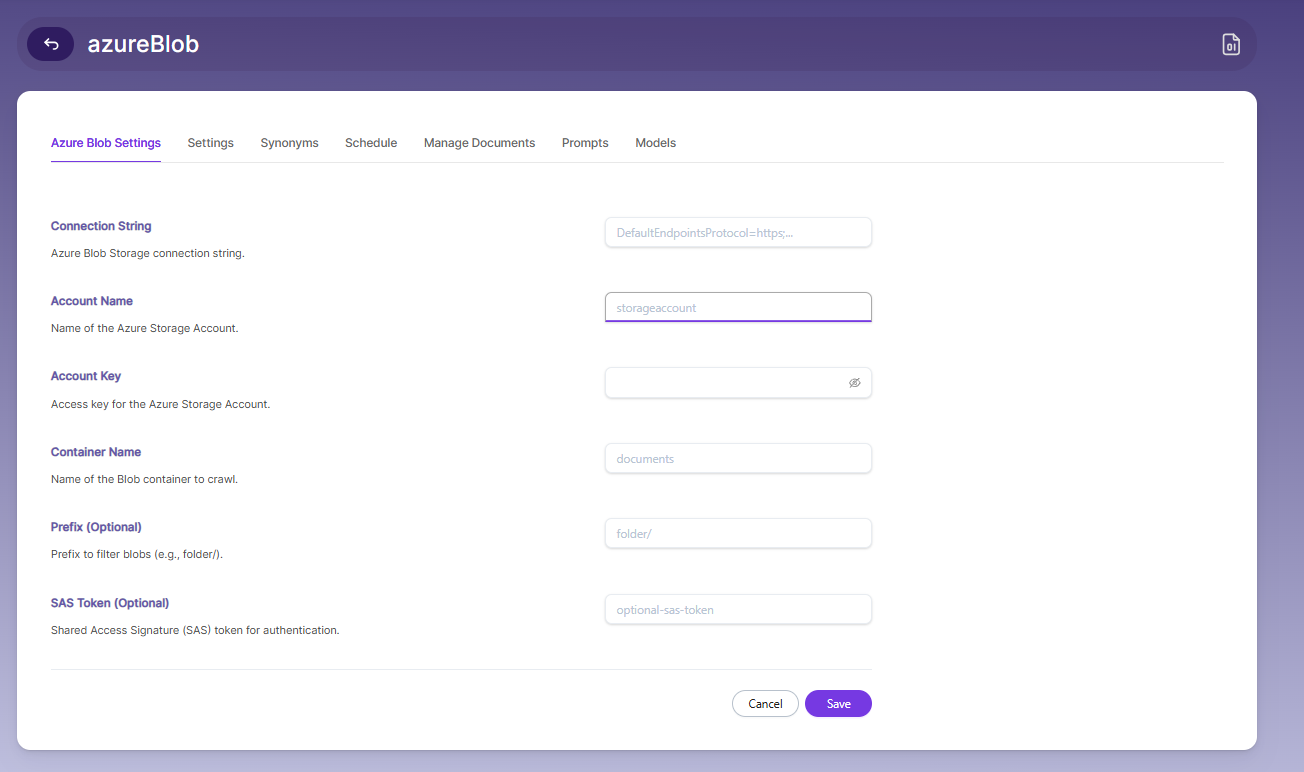Select the Azure Blob Settings tab
The width and height of the screenshot is (1304, 772).
[106, 143]
